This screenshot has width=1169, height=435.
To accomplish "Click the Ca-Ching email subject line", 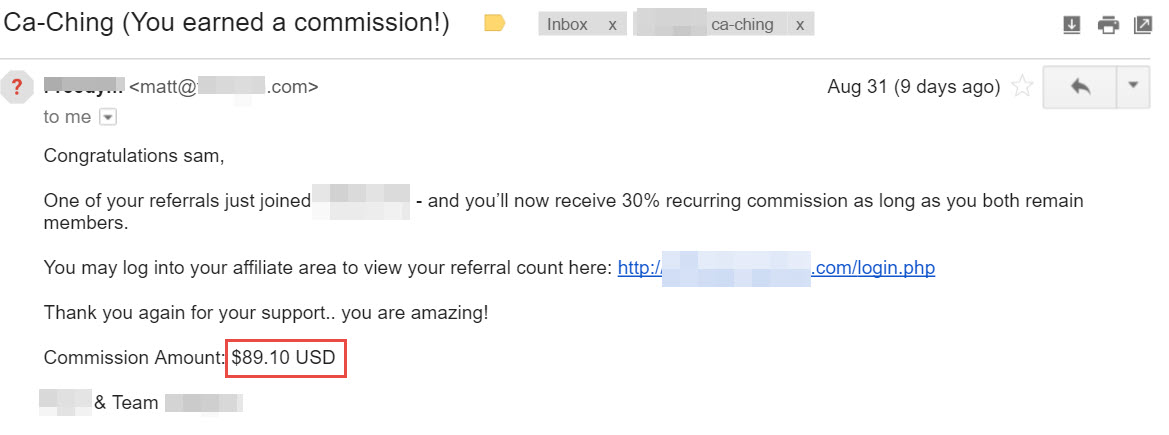I will click(227, 24).
